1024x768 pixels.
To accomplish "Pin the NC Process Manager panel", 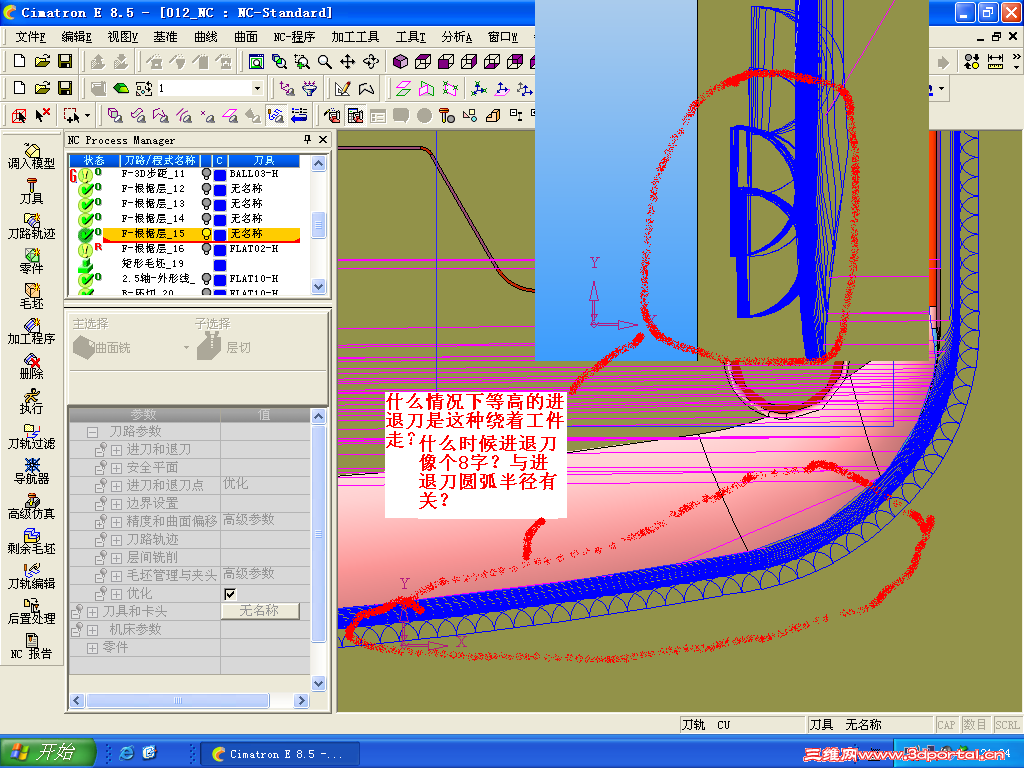I will coord(308,140).
